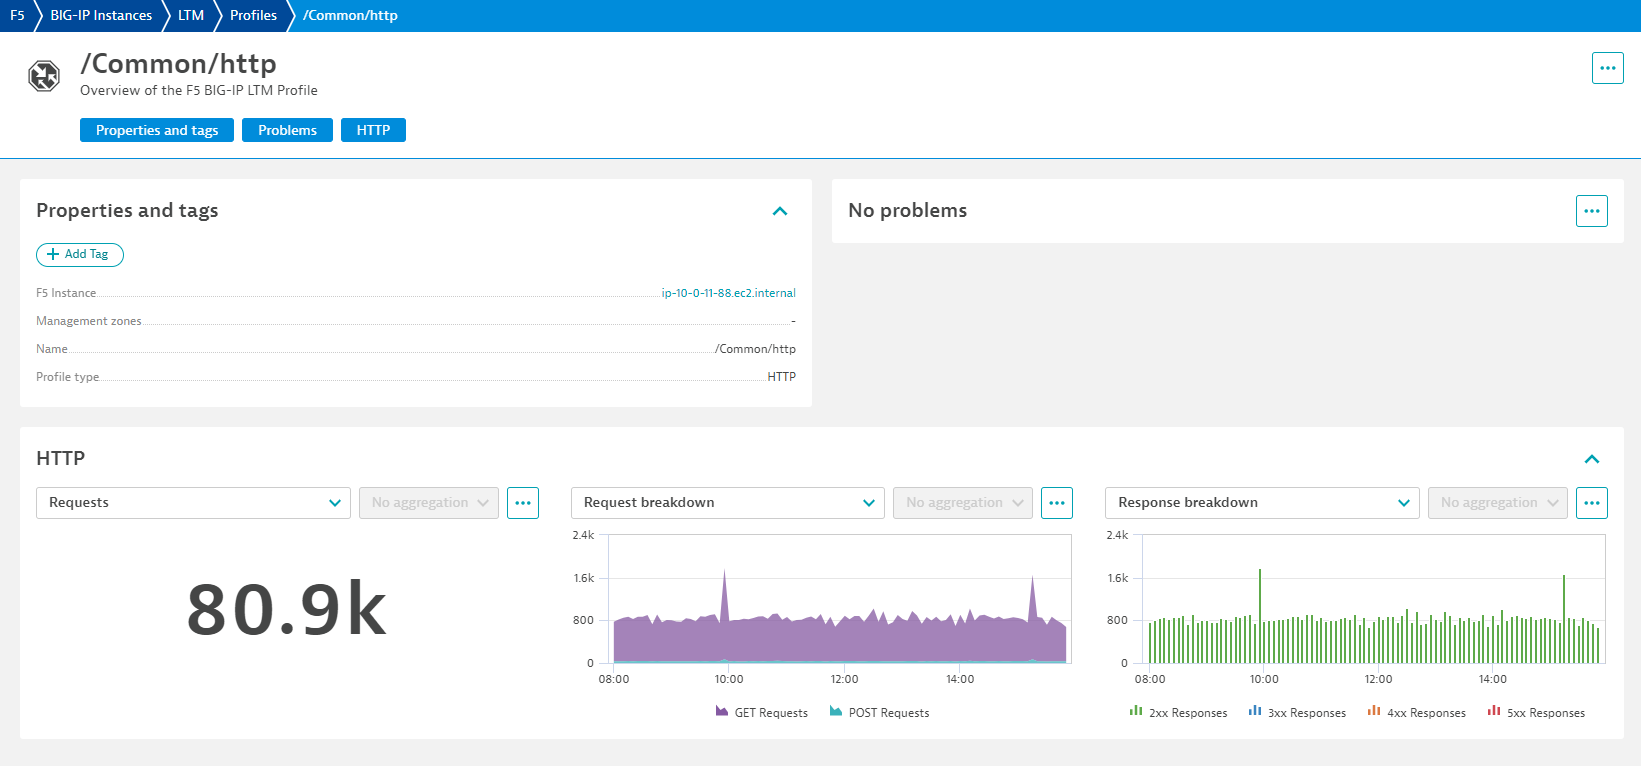
Task: Open more options for Response breakdown chart
Action: (x=1591, y=503)
